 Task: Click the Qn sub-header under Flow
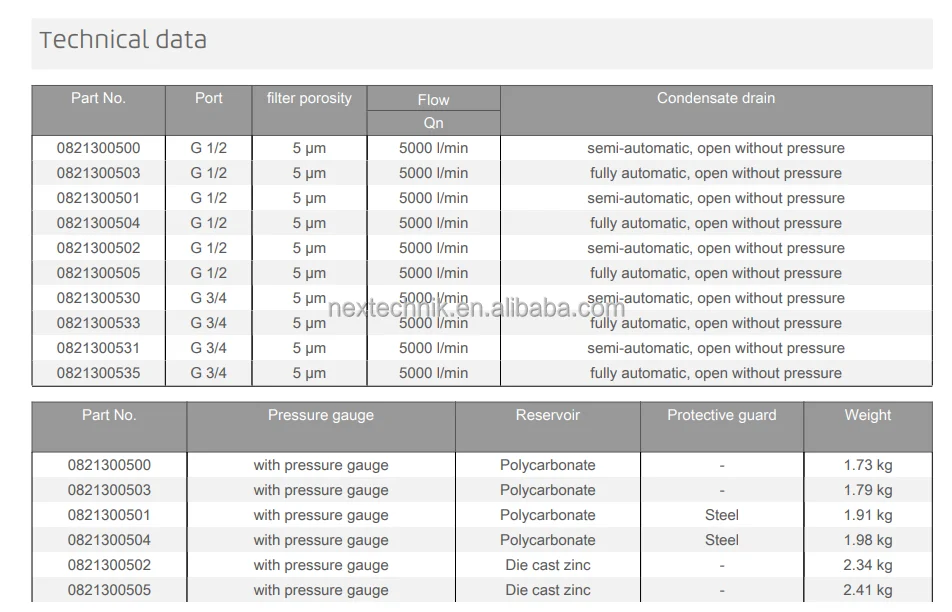[x=433, y=123]
